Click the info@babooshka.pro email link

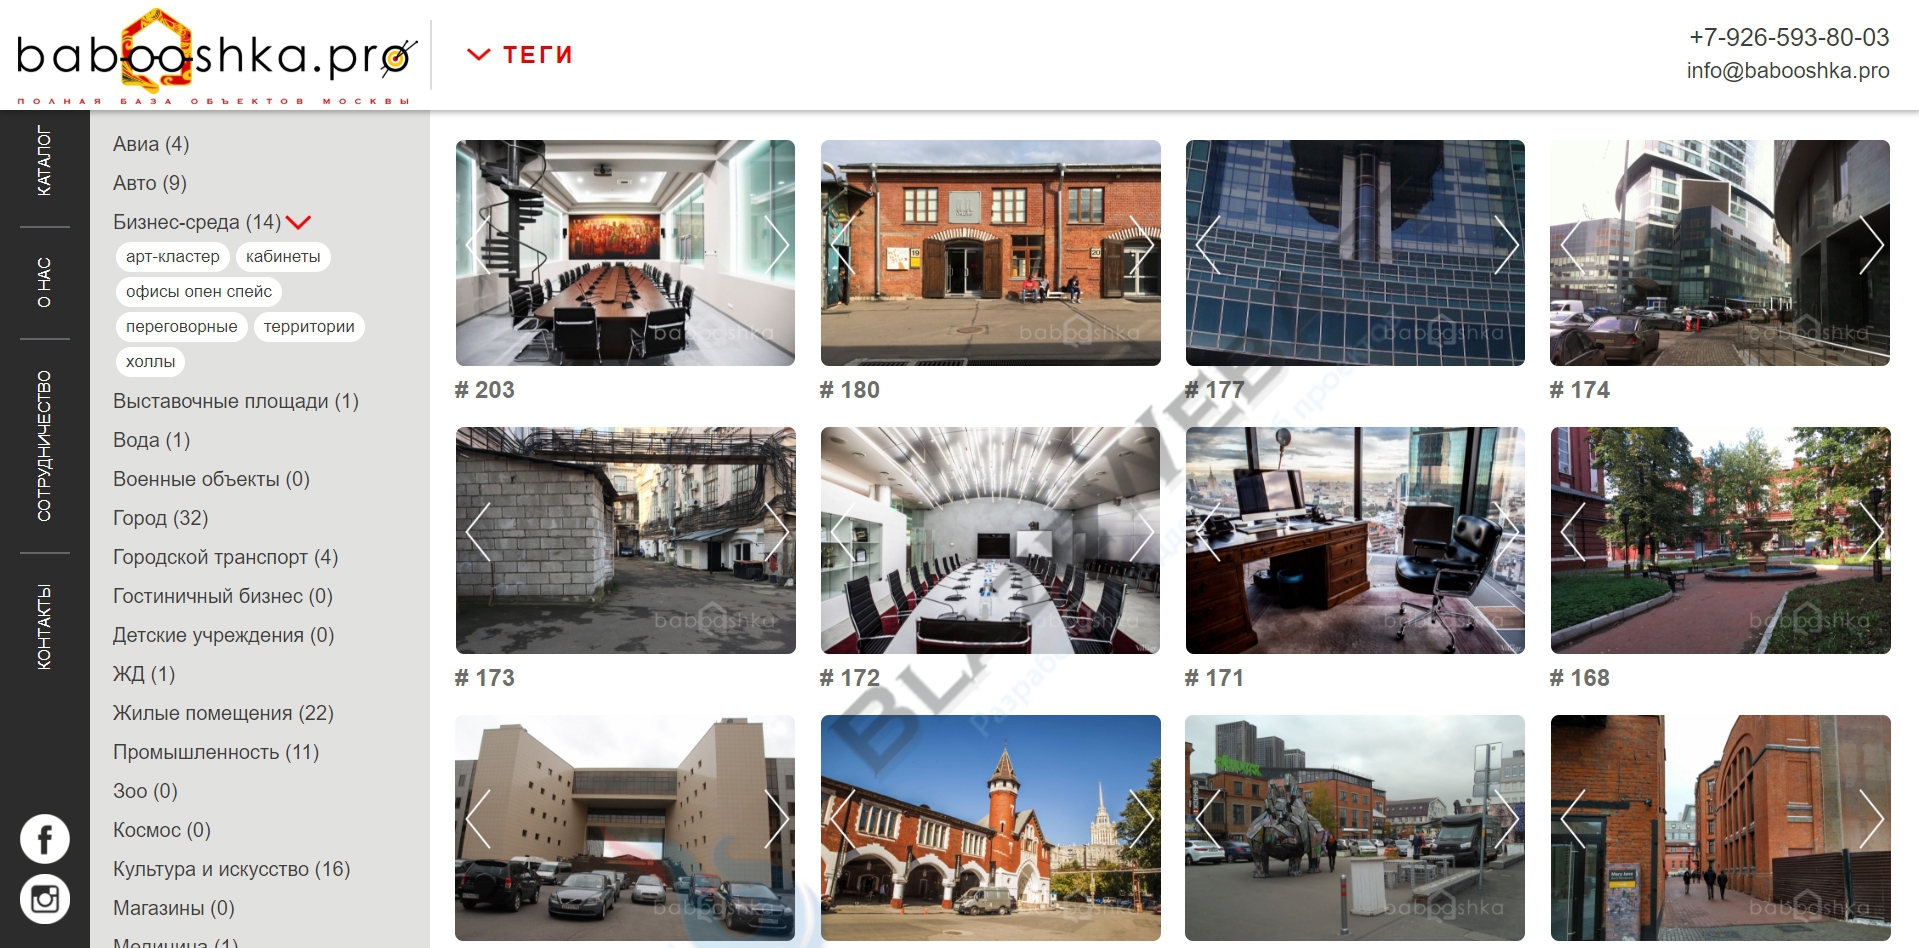click(1788, 70)
